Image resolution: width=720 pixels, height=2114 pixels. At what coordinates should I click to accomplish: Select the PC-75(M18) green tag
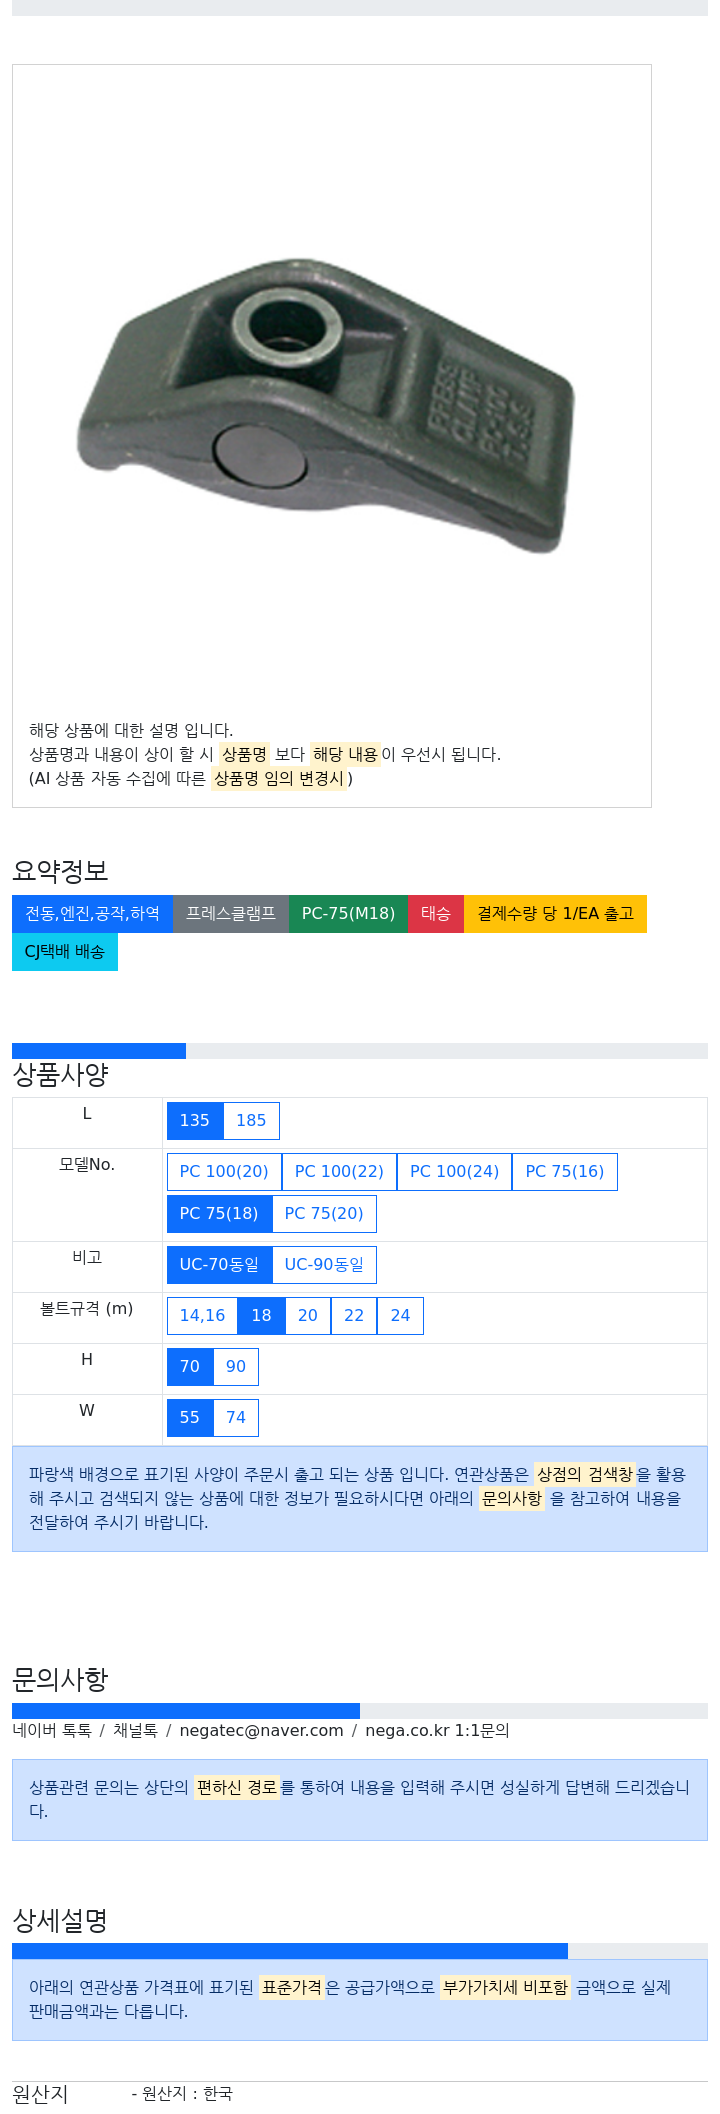pos(348,914)
